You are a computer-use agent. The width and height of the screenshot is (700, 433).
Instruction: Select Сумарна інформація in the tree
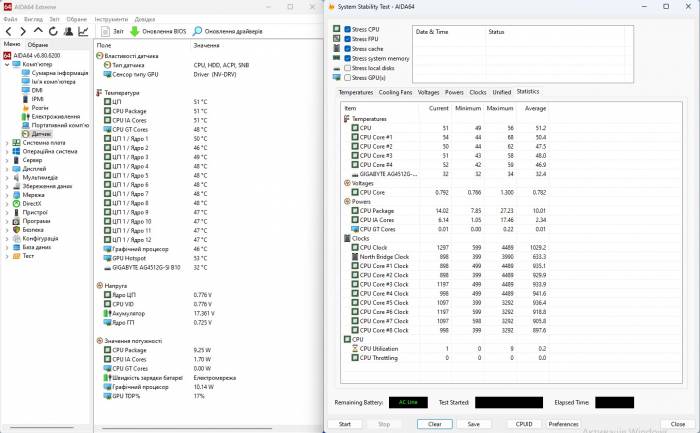(60, 73)
